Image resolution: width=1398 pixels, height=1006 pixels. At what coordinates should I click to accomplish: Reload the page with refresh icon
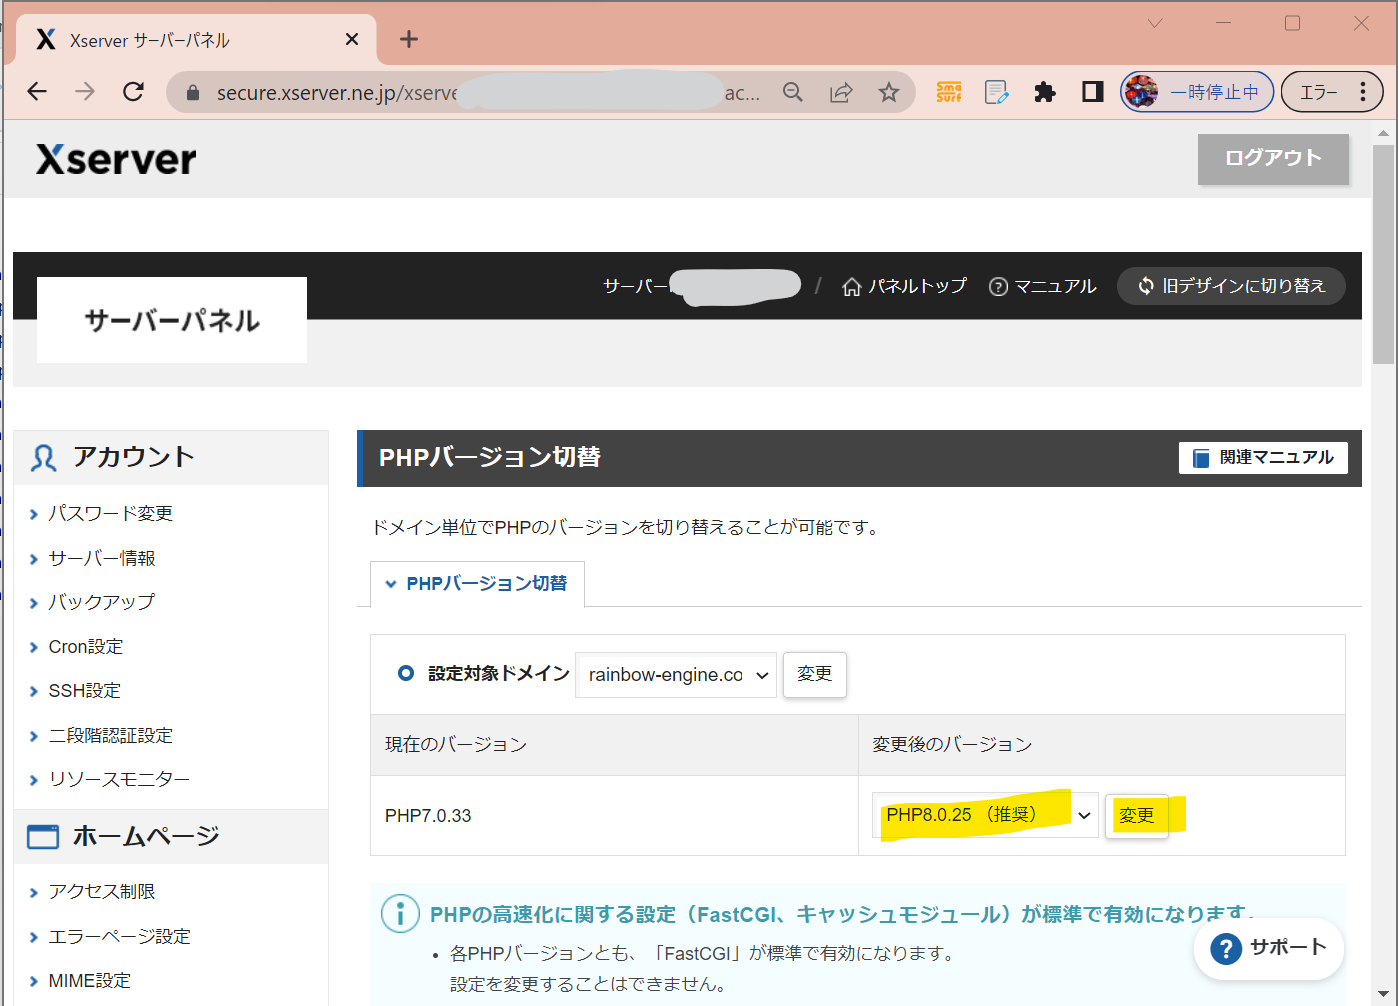coord(133,92)
